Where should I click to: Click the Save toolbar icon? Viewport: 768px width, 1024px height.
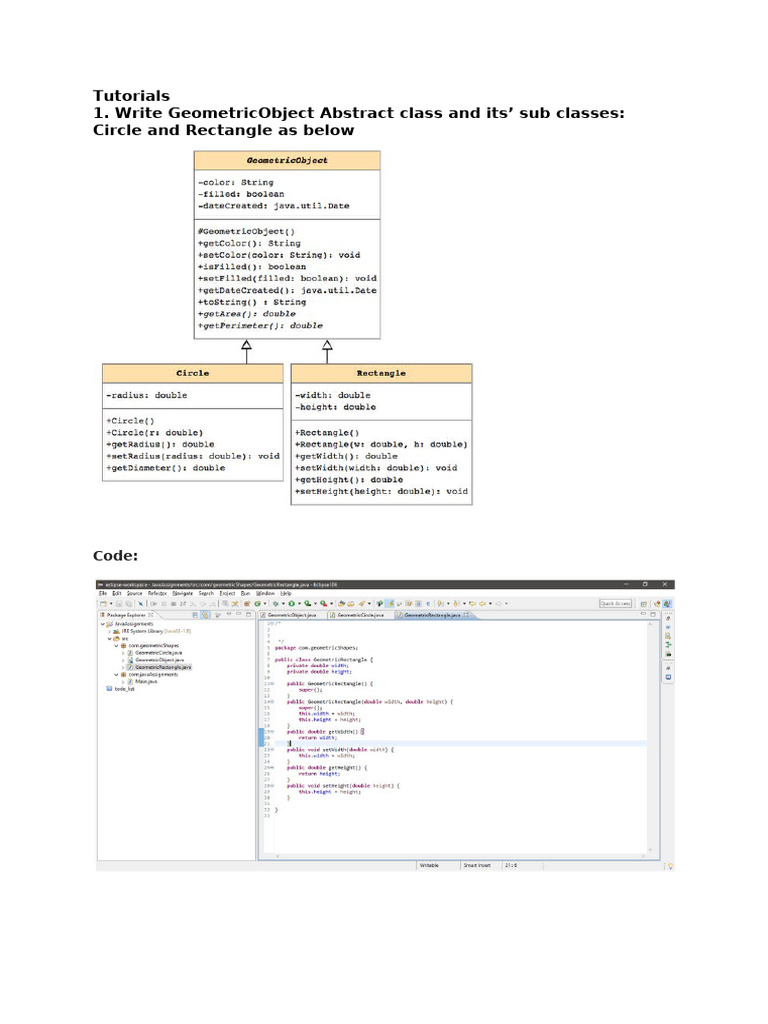tap(119, 603)
